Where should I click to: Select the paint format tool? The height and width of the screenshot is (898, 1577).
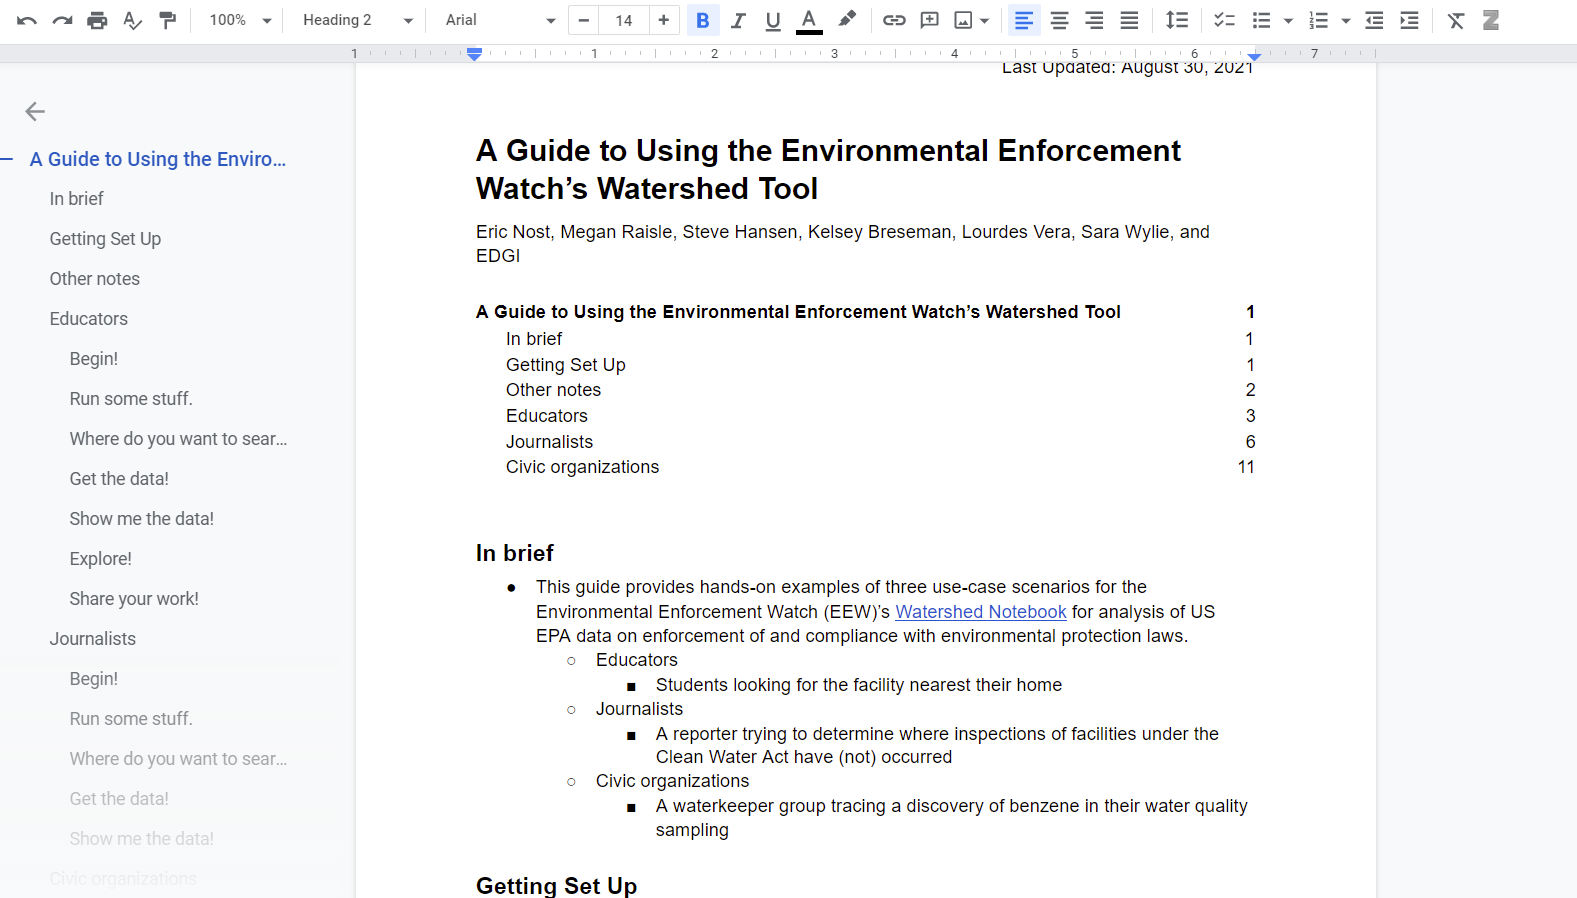168,20
